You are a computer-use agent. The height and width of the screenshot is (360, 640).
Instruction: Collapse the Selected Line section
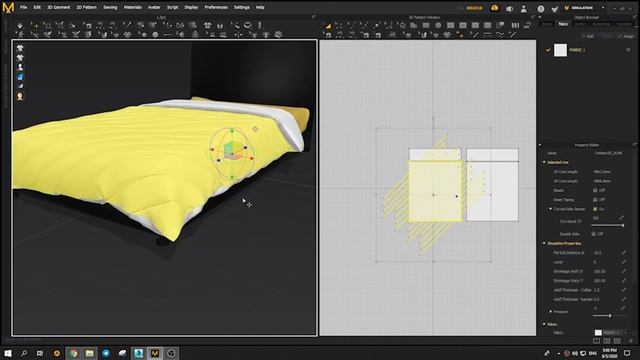(x=544, y=162)
